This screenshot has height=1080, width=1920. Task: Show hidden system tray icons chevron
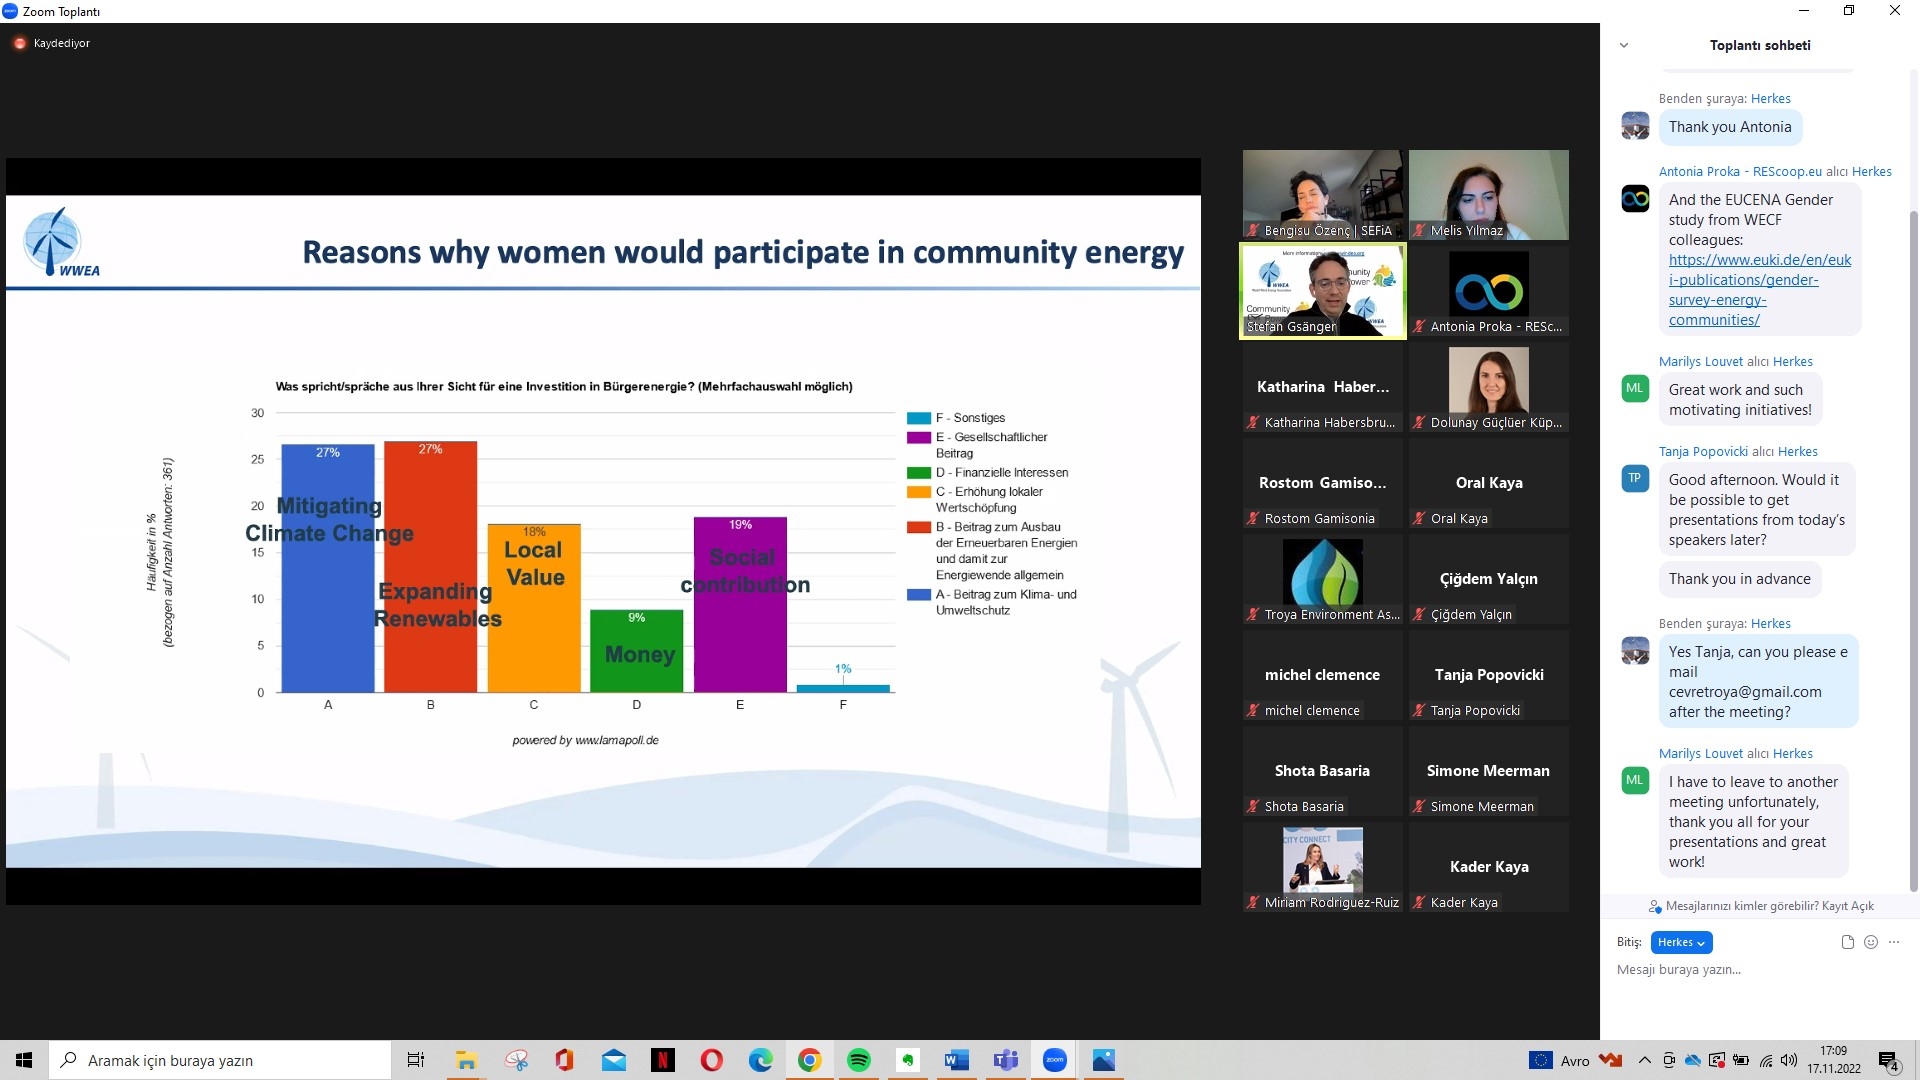1644,1060
